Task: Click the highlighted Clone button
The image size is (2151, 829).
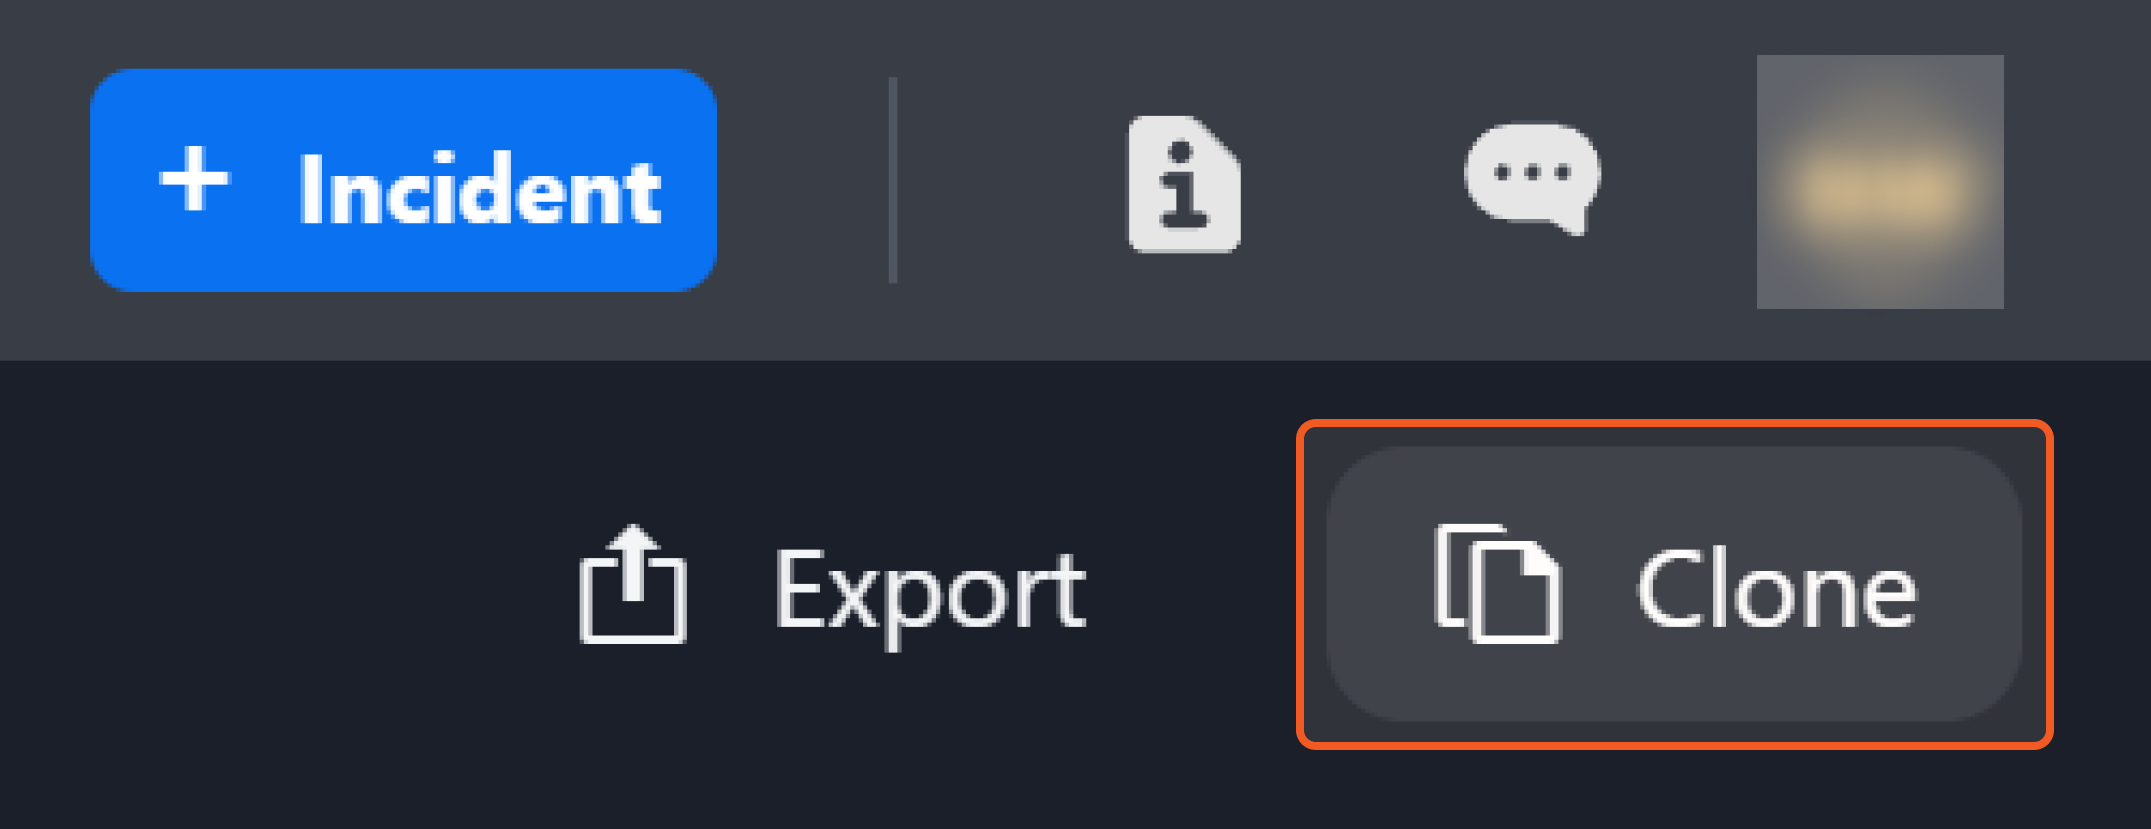Action: coord(1674,584)
